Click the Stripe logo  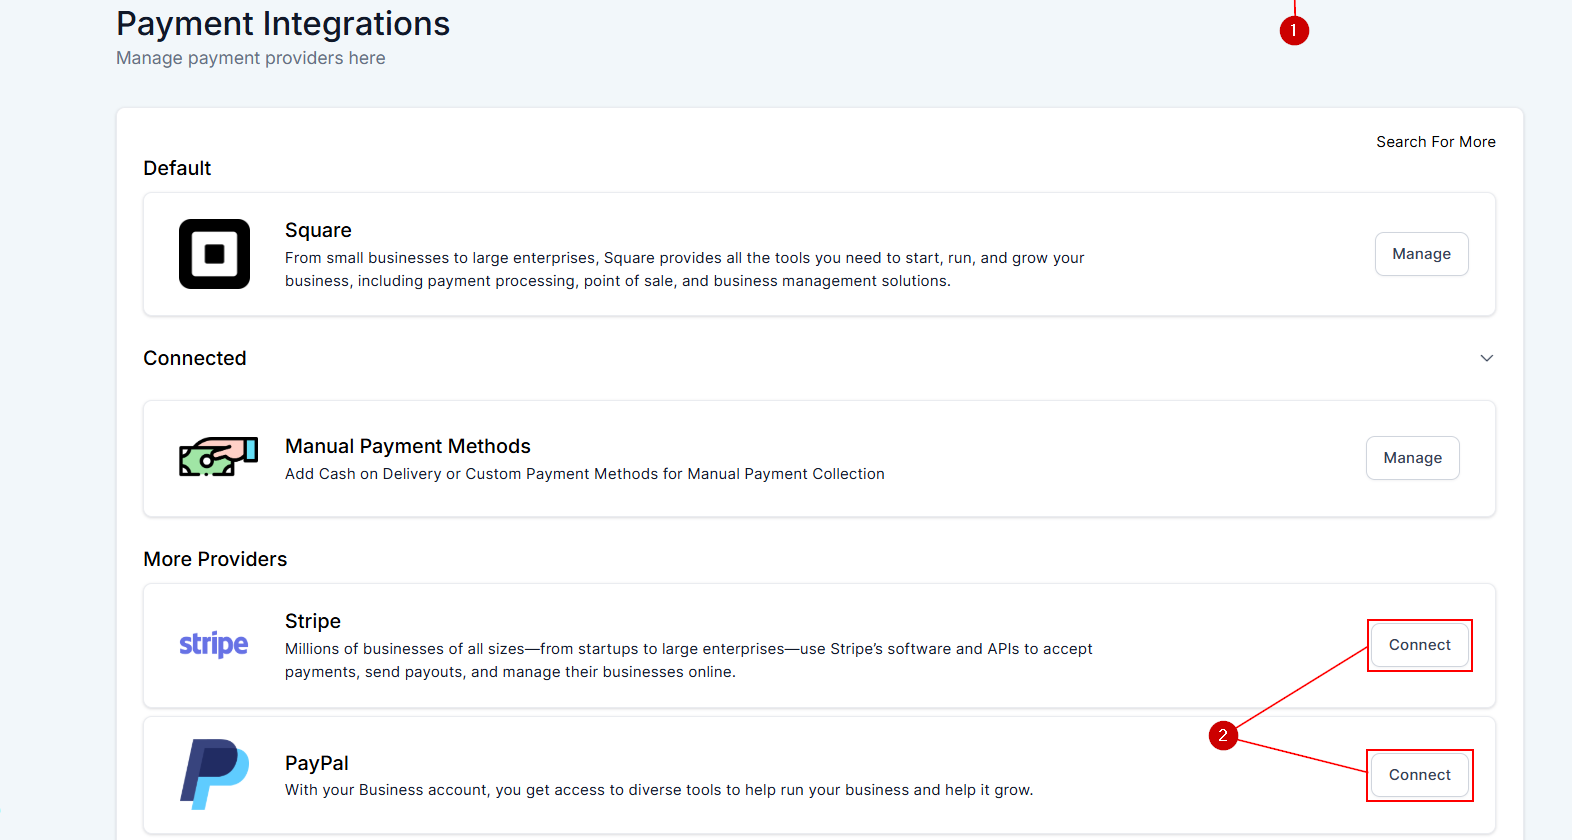coord(214,644)
